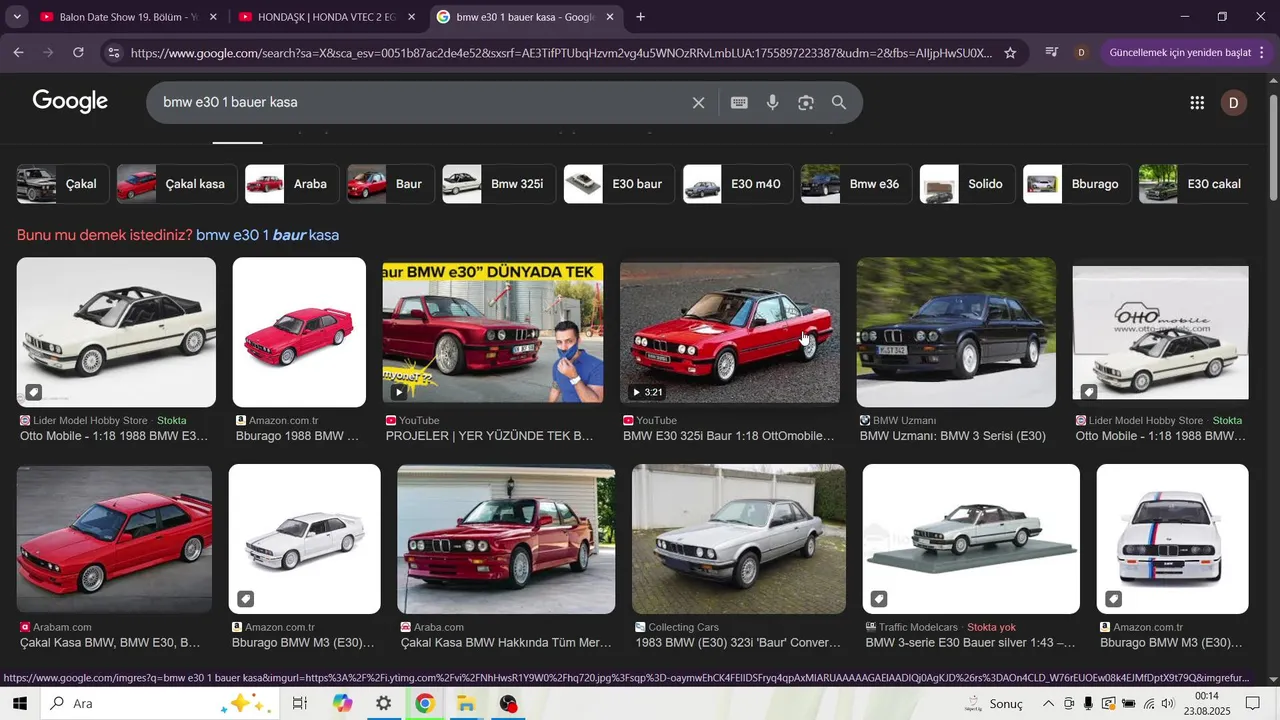This screenshot has height=720, width=1280.
Task: Open the PROJELER YouTube video thumbnail
Action: [493, 333]
